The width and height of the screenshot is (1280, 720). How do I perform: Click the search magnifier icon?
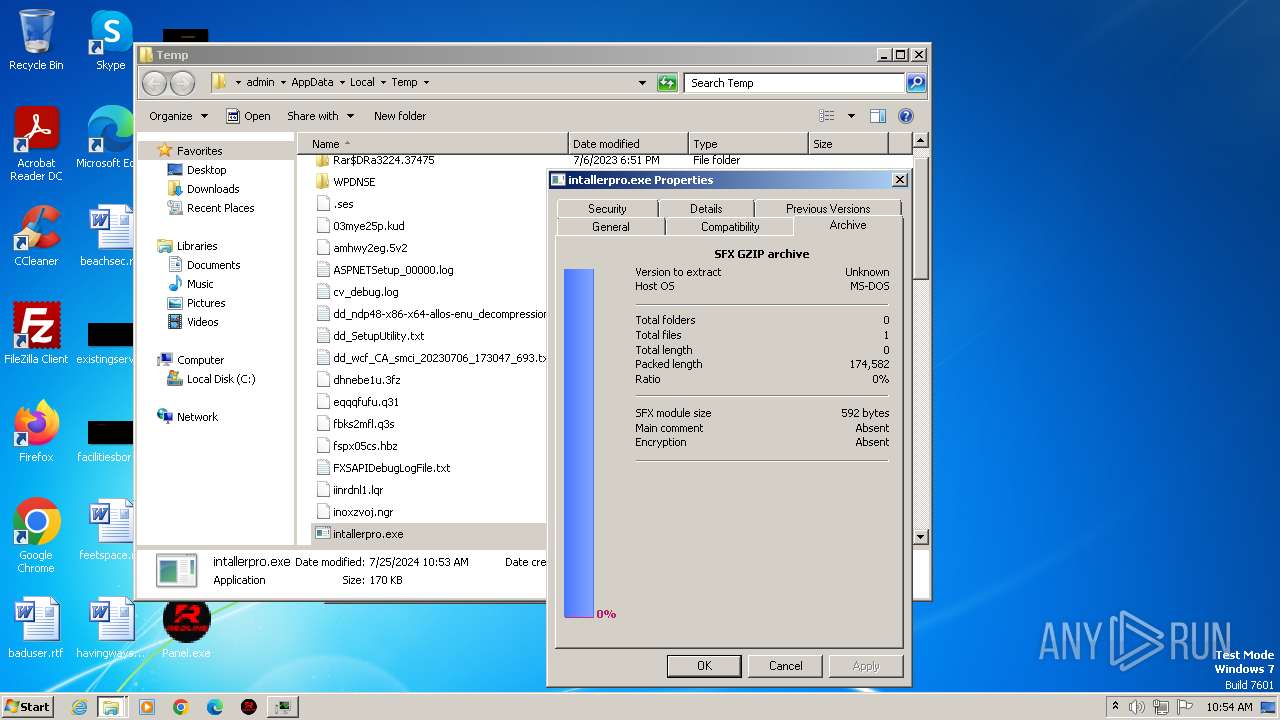pyautogui.click(x=915, y=83)
